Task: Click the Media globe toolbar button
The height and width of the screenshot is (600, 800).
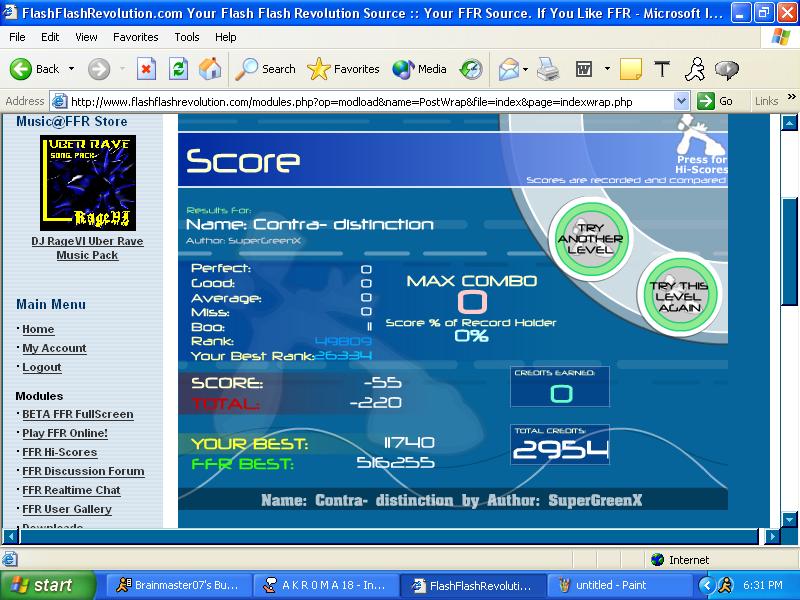Action: [419, 69]
